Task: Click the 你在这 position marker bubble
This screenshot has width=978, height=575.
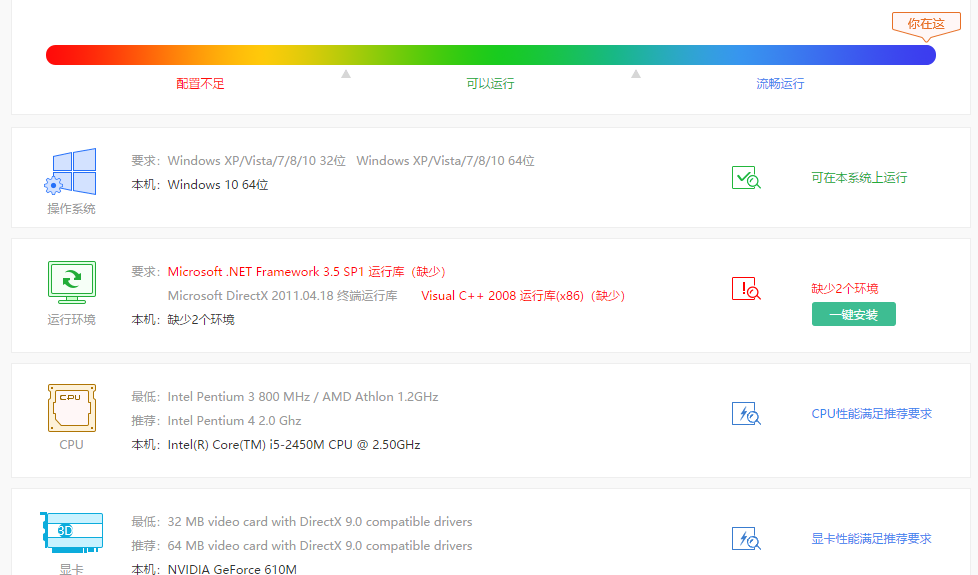Action: click(926, 26)
